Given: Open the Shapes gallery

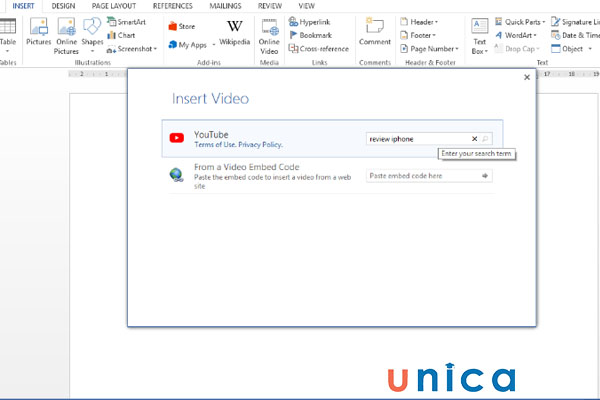Looking at the screenshot, I should (92, 35).
